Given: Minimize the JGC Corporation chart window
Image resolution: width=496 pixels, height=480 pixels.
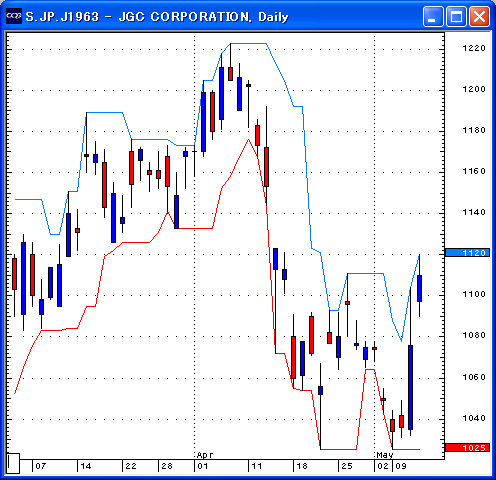Looking at the screenshot, I should [433, 16].
